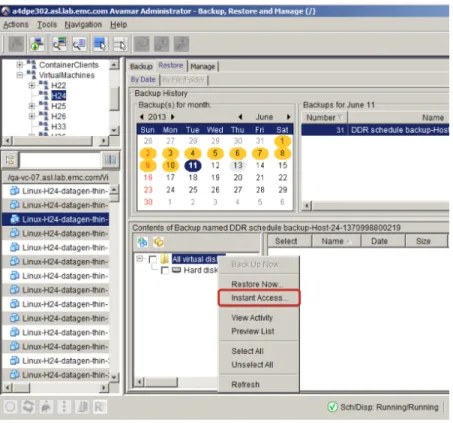Image resolution: width=453 pixels, height=423 pixels.
Task: Click the ContainerClients domain icon
Action: (x=31, y=64)
